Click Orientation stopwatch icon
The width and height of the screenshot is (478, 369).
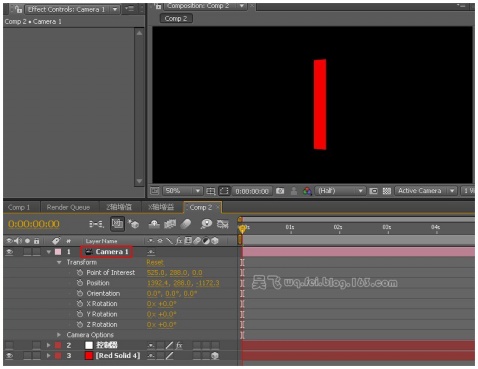pyautogui.click(x=80, y=293)
